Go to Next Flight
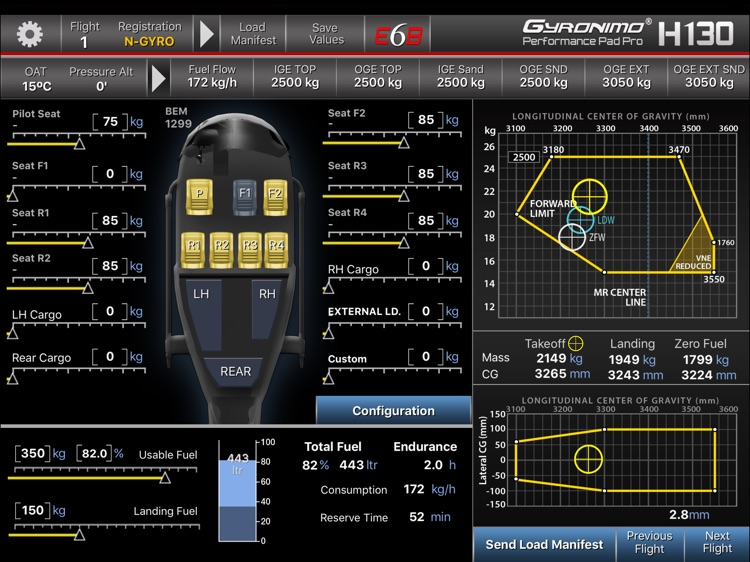Viewport: 750px width, 562px height. tap(717, 542)
